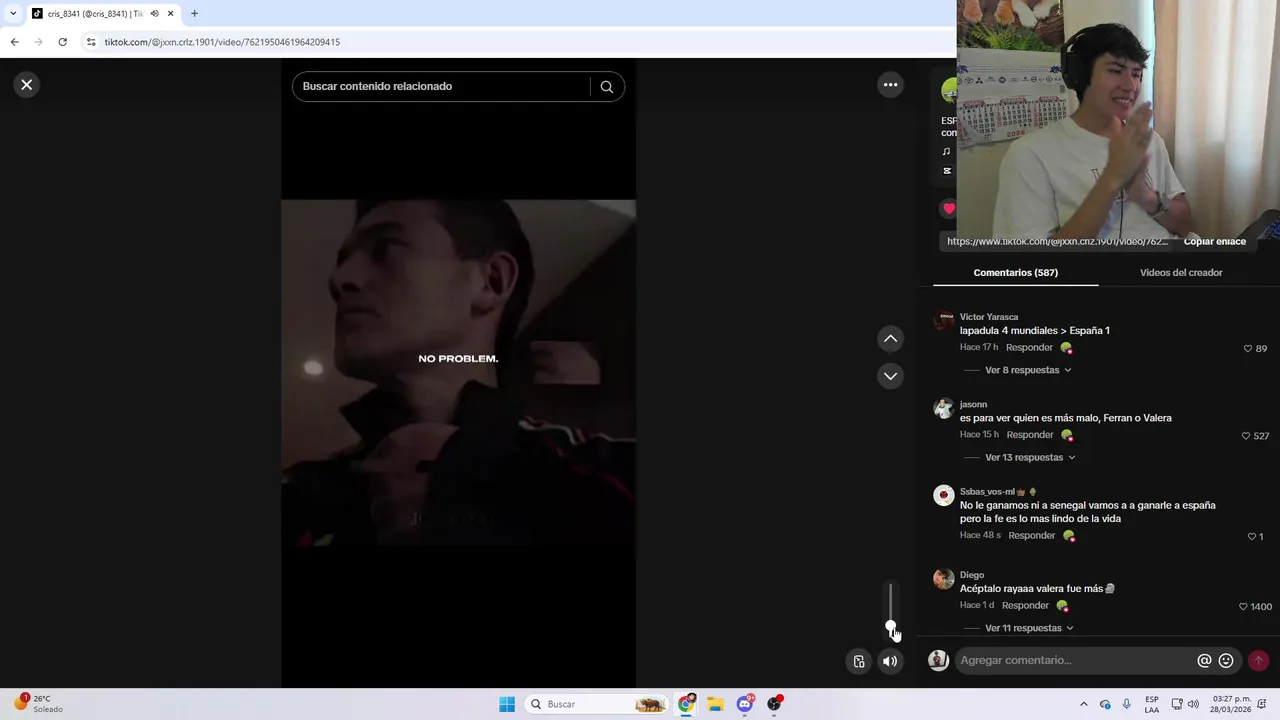Click the browser forward arrow
Viewport: 1280px width, 720px height.
(x=38, y=42)
